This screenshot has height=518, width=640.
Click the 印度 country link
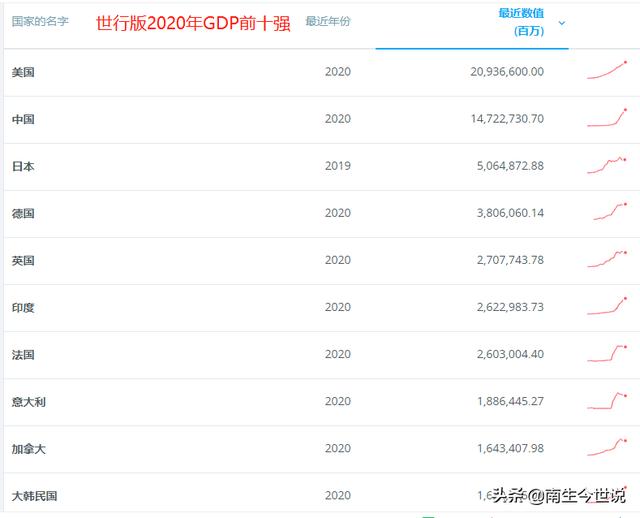point(23,307)
